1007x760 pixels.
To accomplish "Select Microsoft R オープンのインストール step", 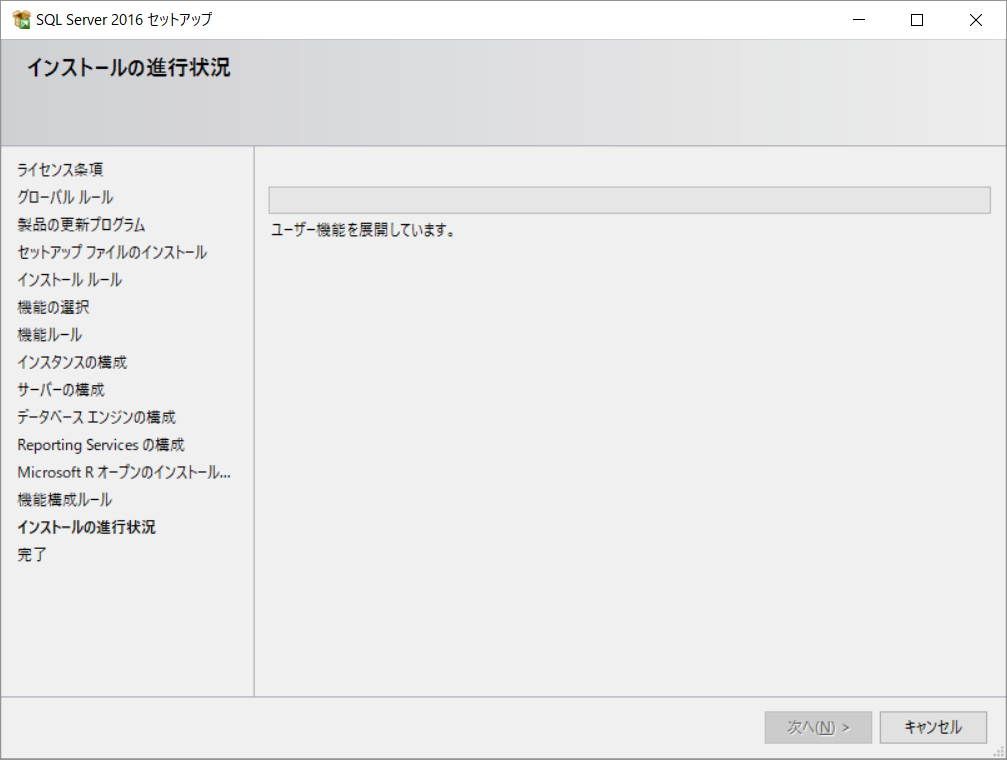I will coord(124,473).
